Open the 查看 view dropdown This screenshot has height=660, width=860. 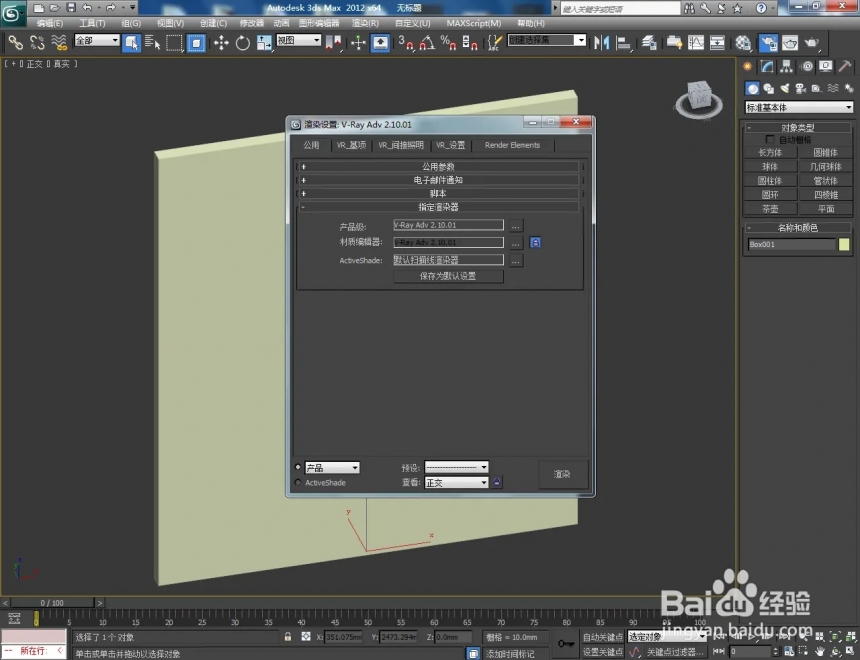(456, 482)
